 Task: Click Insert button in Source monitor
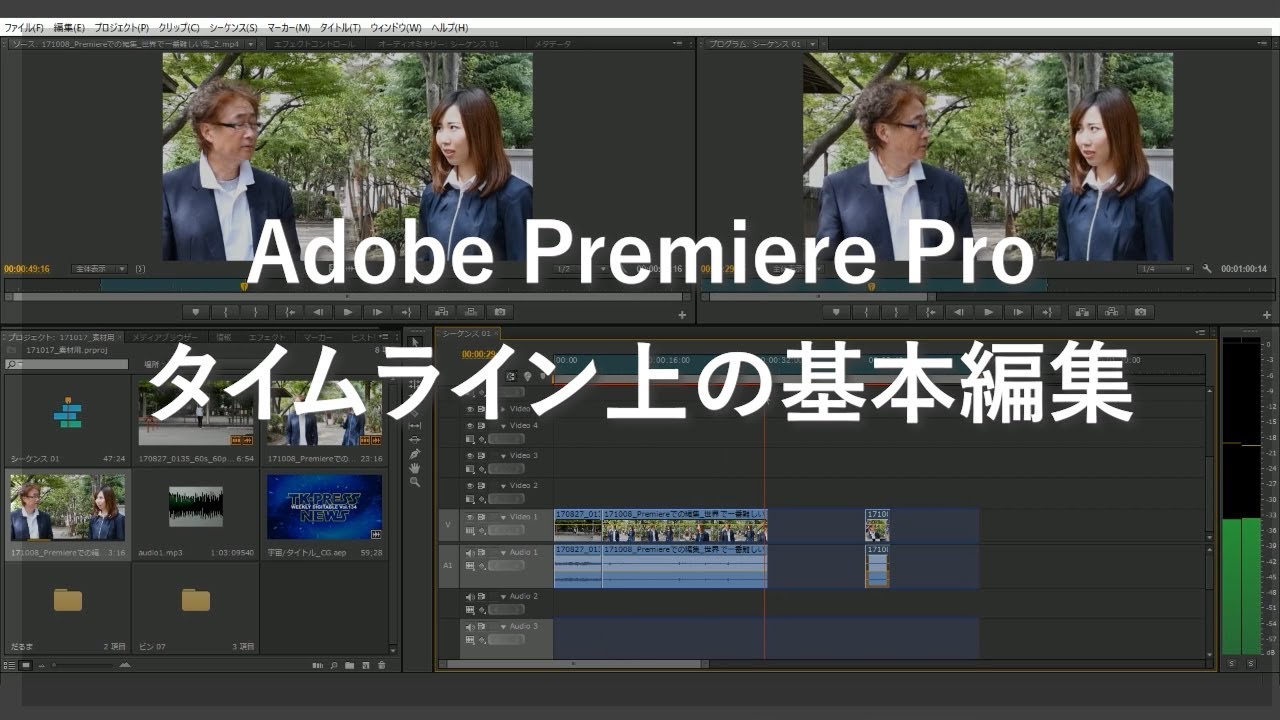(x=441, y=312)
